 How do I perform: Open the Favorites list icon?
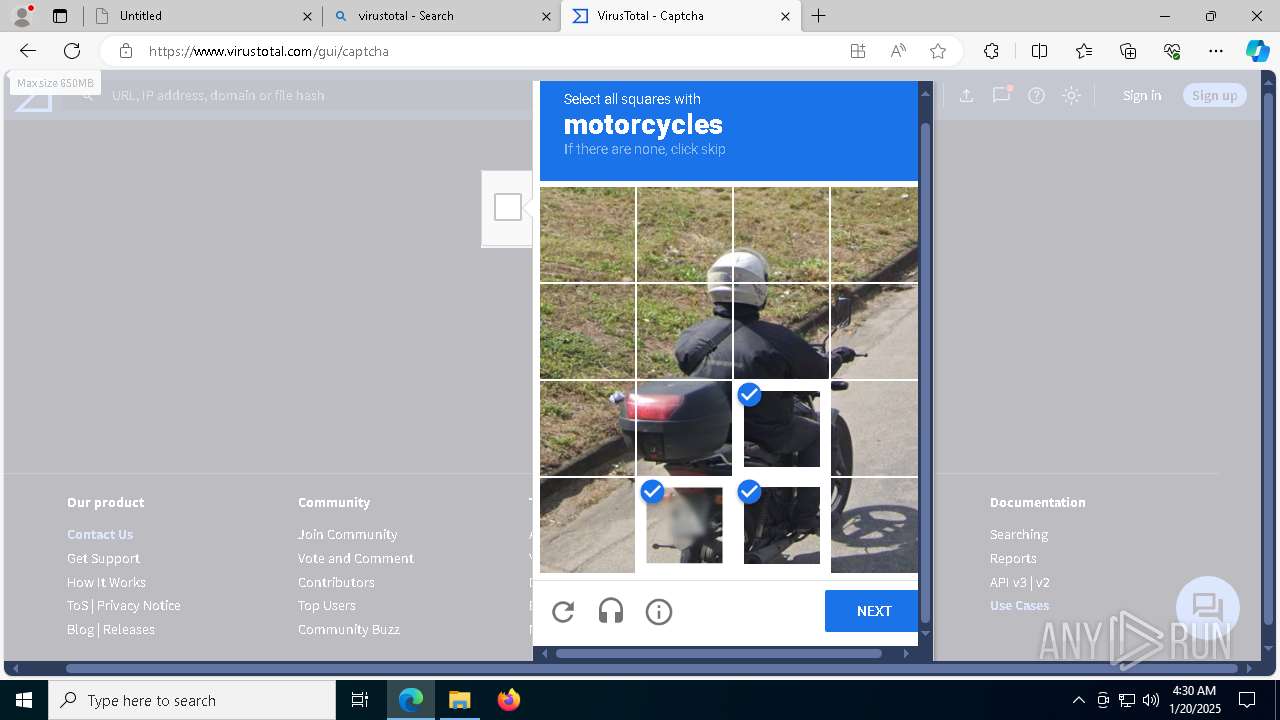[1084, 51]
